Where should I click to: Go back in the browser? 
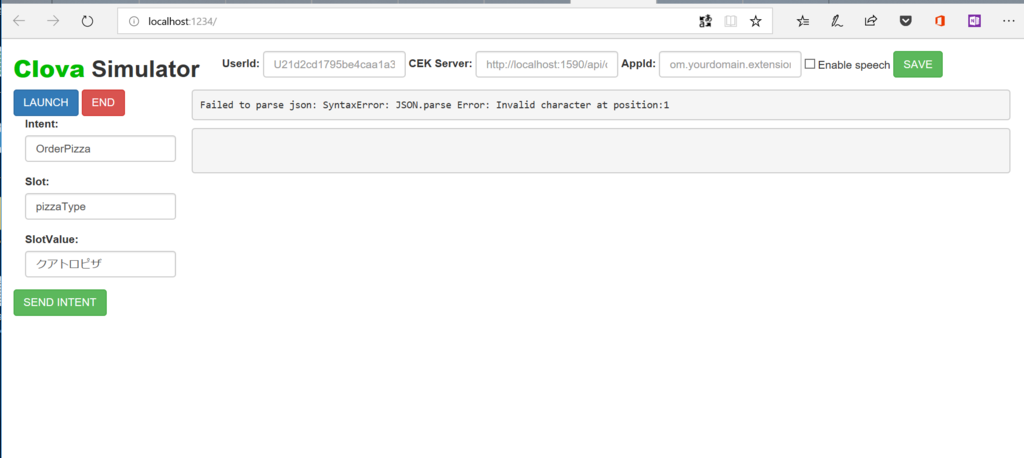coord(19,22)
